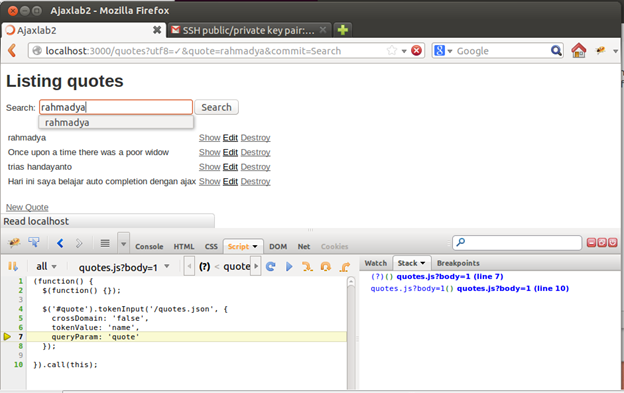
Task: Continue script execution with blue play button
Action: coord(289,267)
